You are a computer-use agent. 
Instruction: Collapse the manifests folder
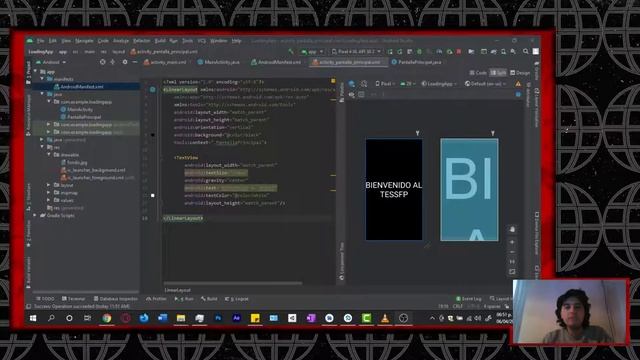[x=42, y=79]
